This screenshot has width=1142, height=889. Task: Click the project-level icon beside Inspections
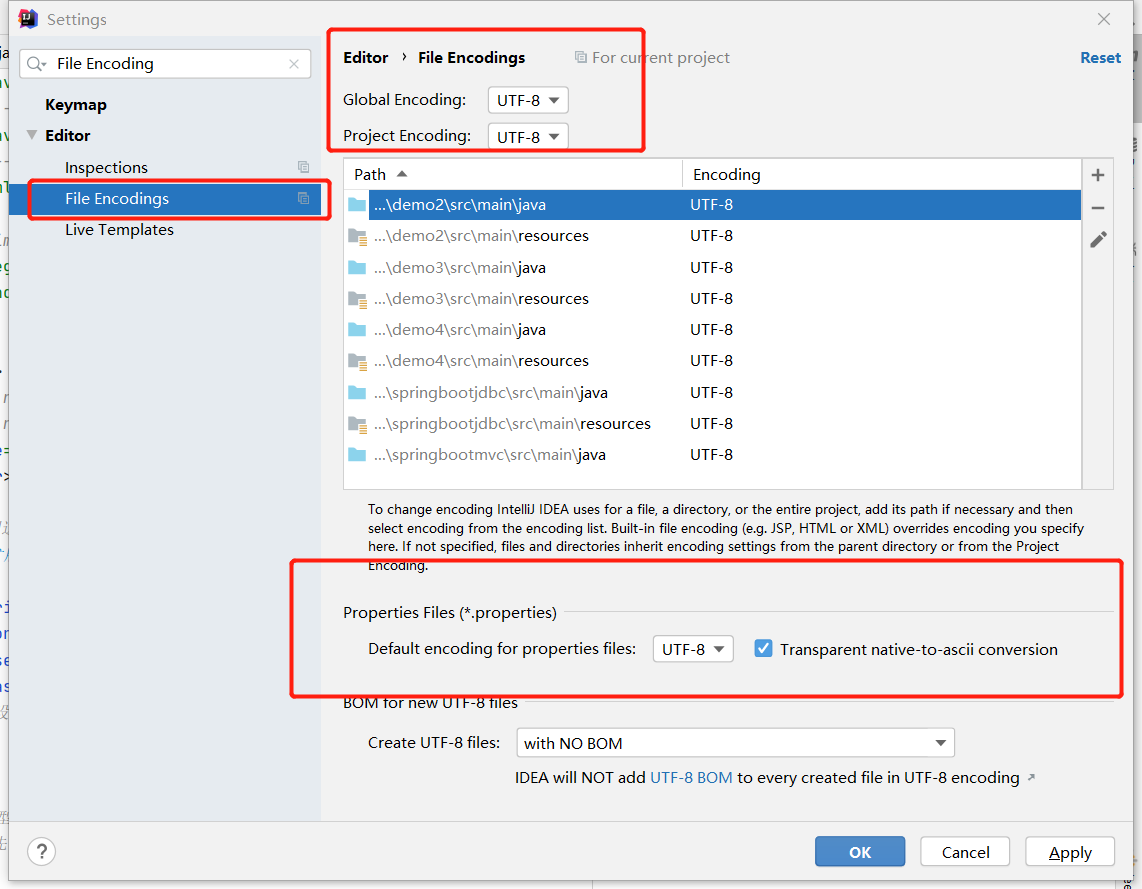coord(304,167)
